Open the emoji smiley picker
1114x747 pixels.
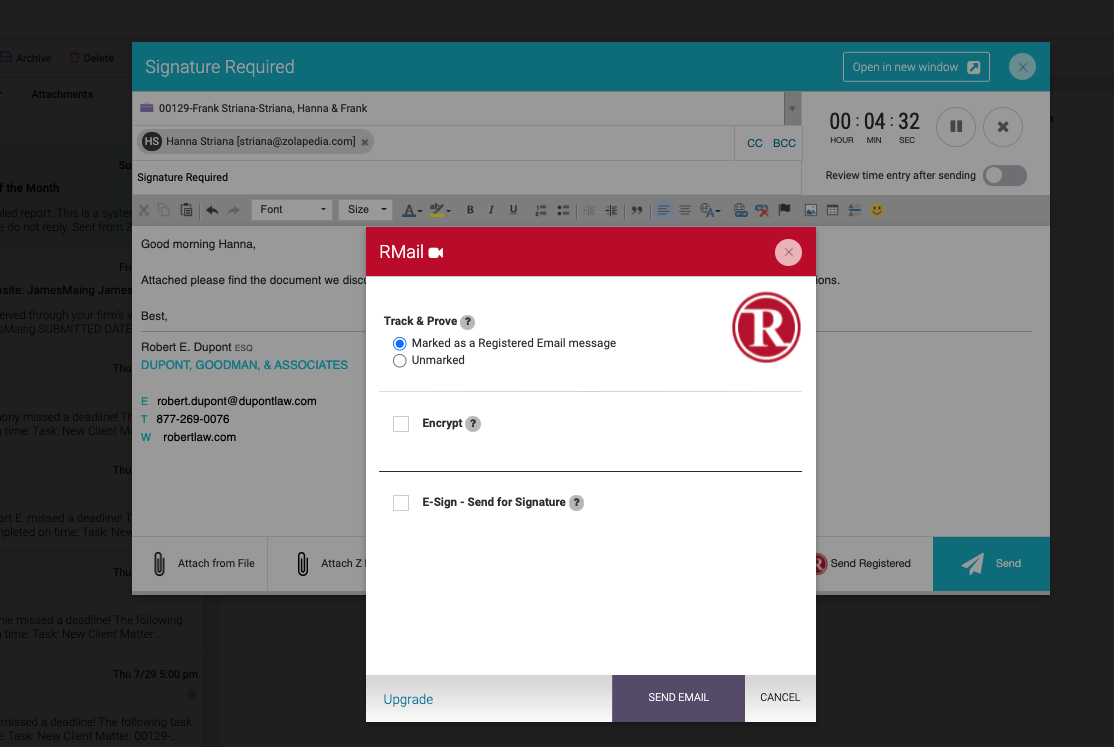pyautogui.click(x=877, y=210)
